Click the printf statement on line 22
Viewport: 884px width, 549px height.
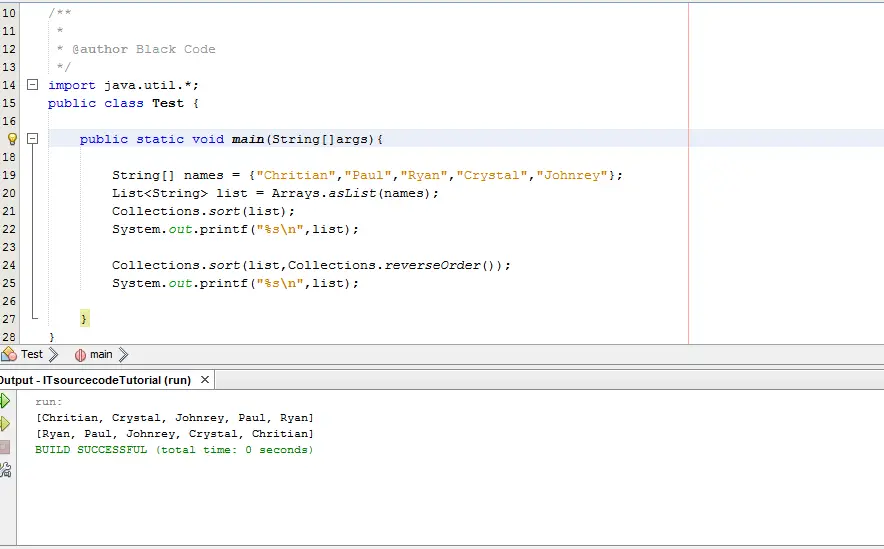235,229
